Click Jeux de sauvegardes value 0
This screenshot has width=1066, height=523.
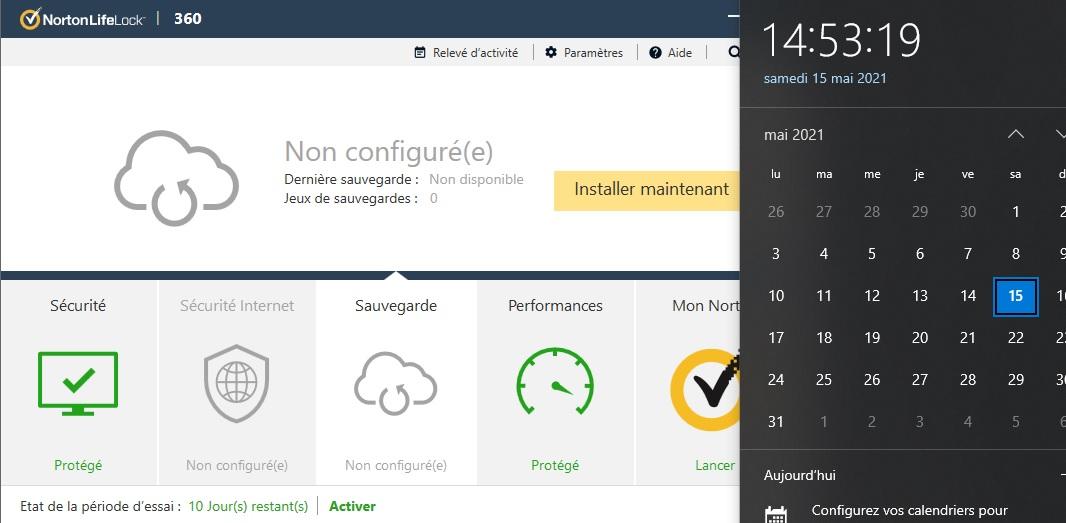(x=434, y=199)
